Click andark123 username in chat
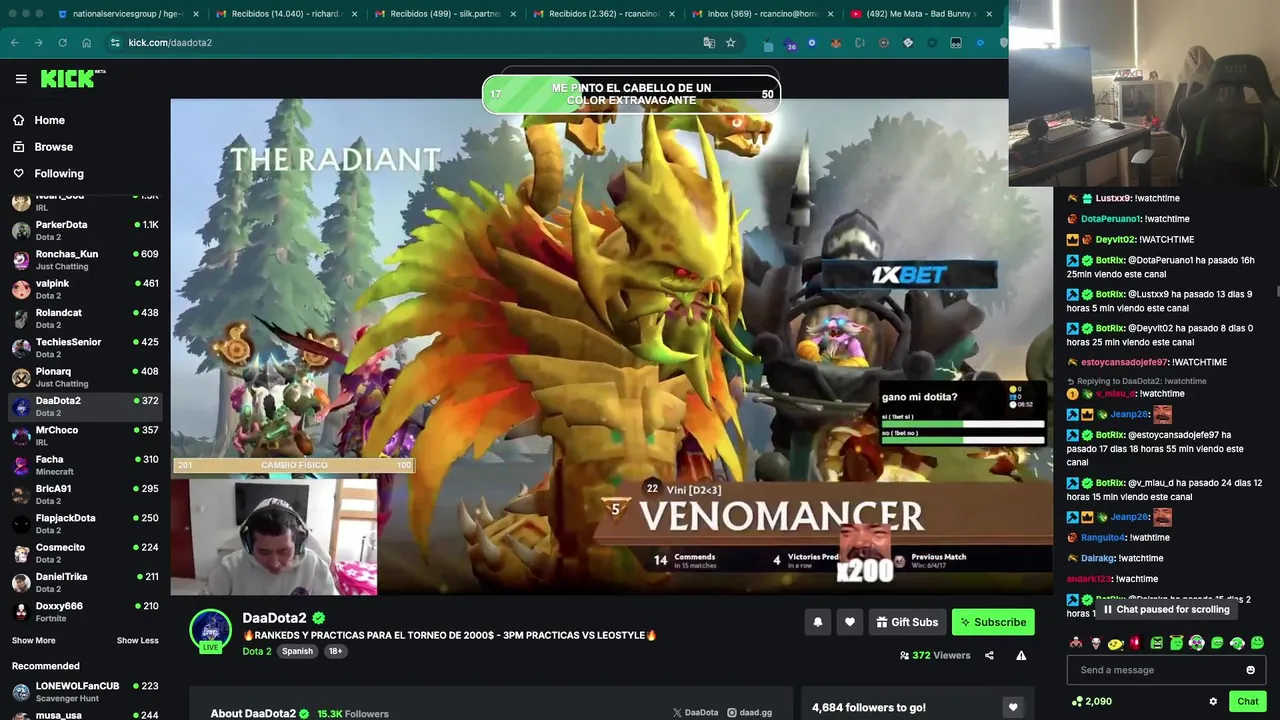 coord(1089,579)
